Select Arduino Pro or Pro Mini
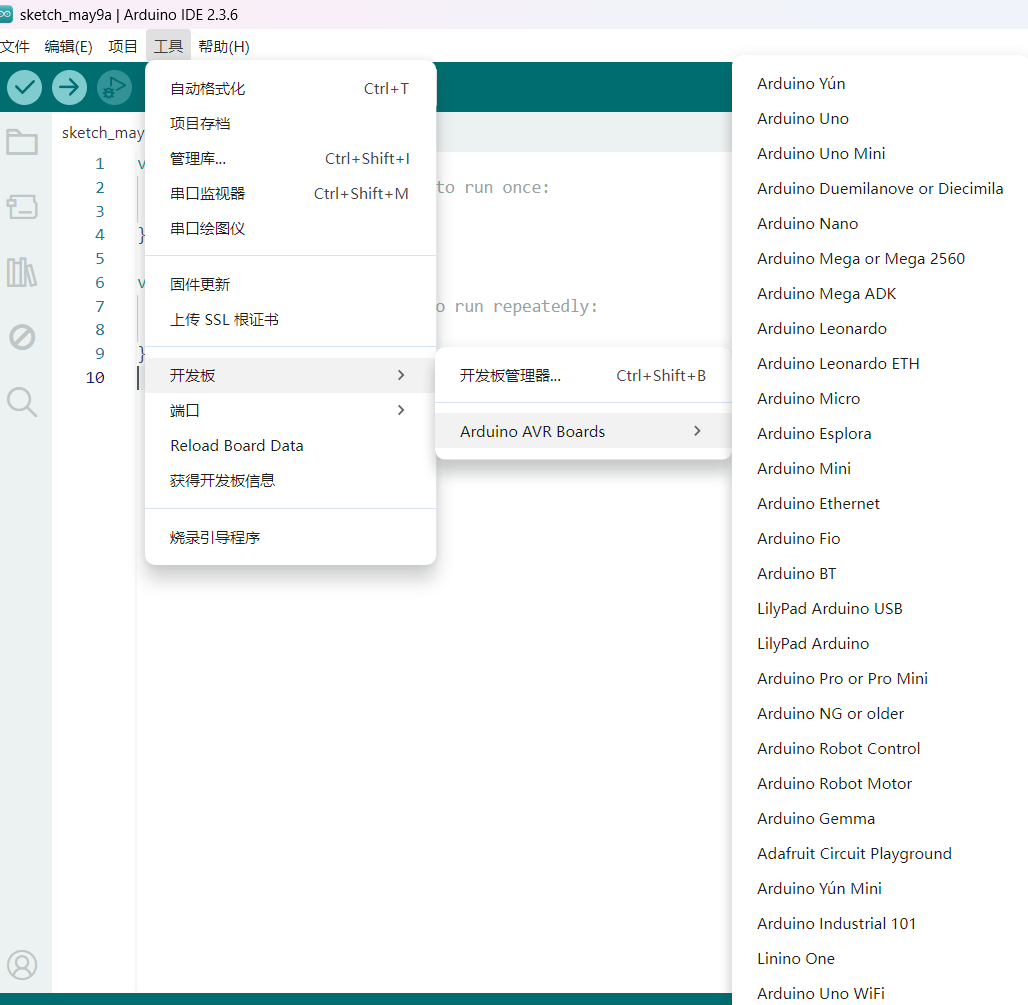Viewport: 1028px width, 1005px height. (880, 679)
